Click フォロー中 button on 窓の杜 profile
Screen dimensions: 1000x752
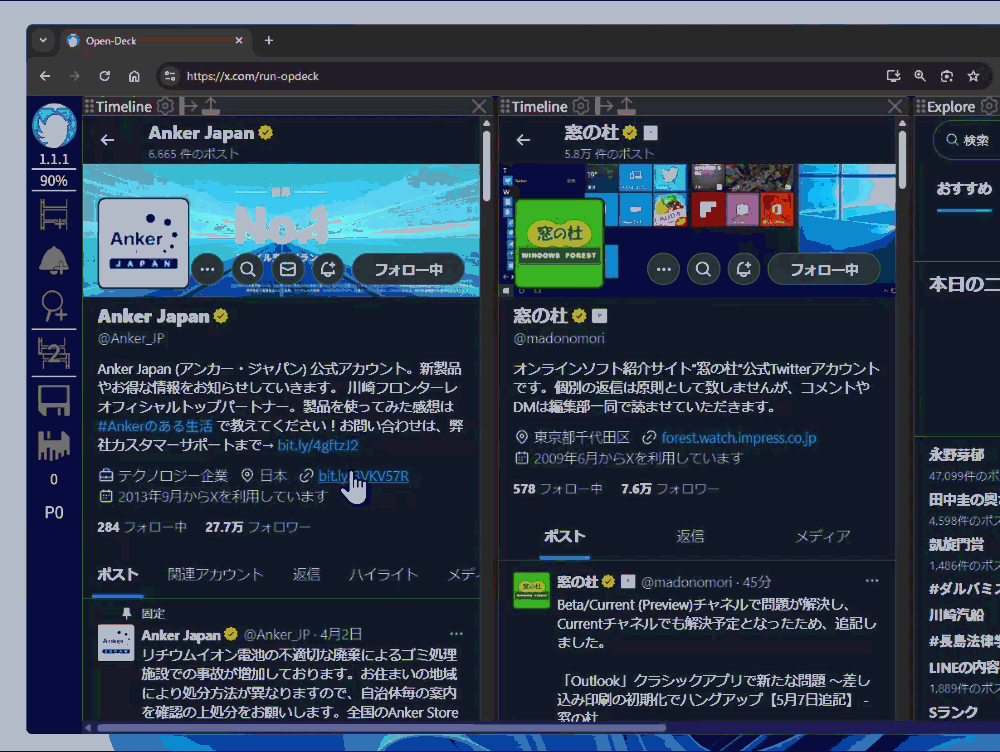click(x=824, y=269)
